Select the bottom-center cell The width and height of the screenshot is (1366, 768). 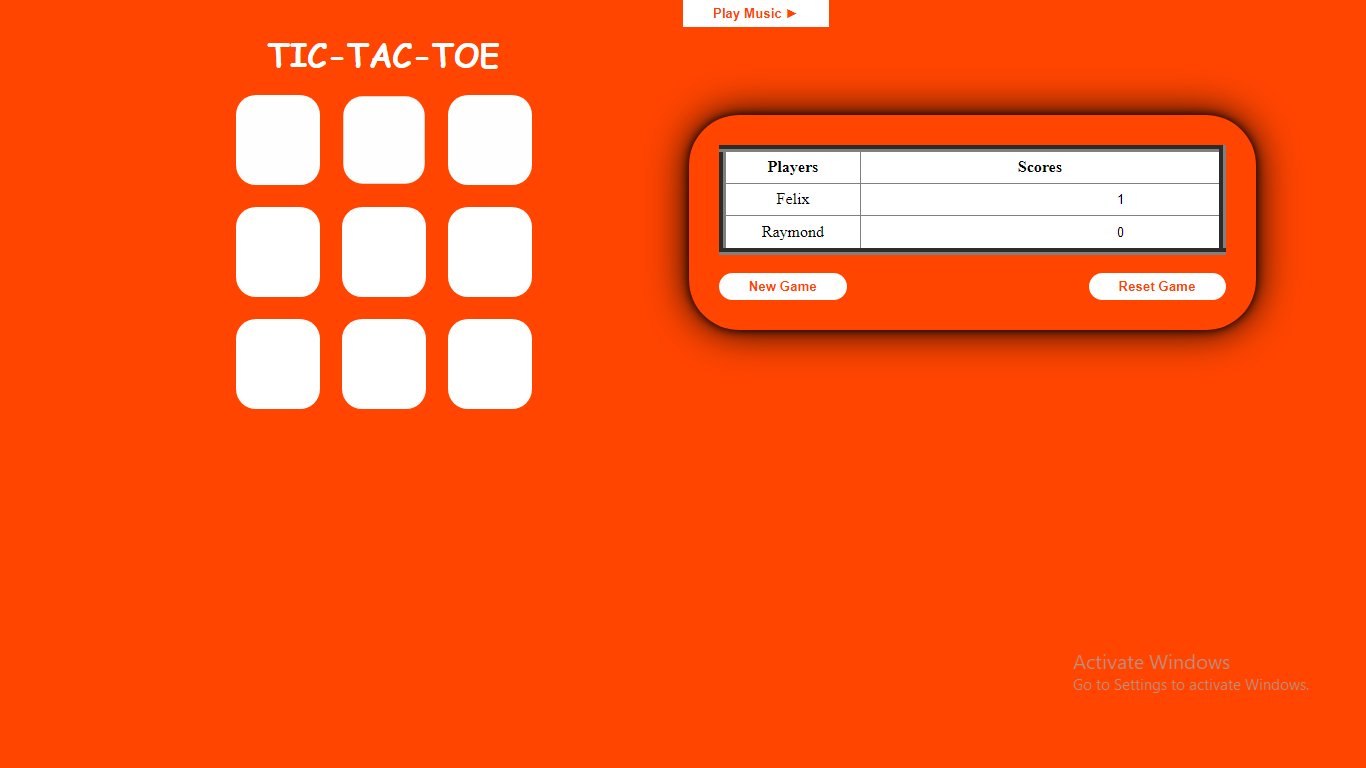[x=384, y=364]
